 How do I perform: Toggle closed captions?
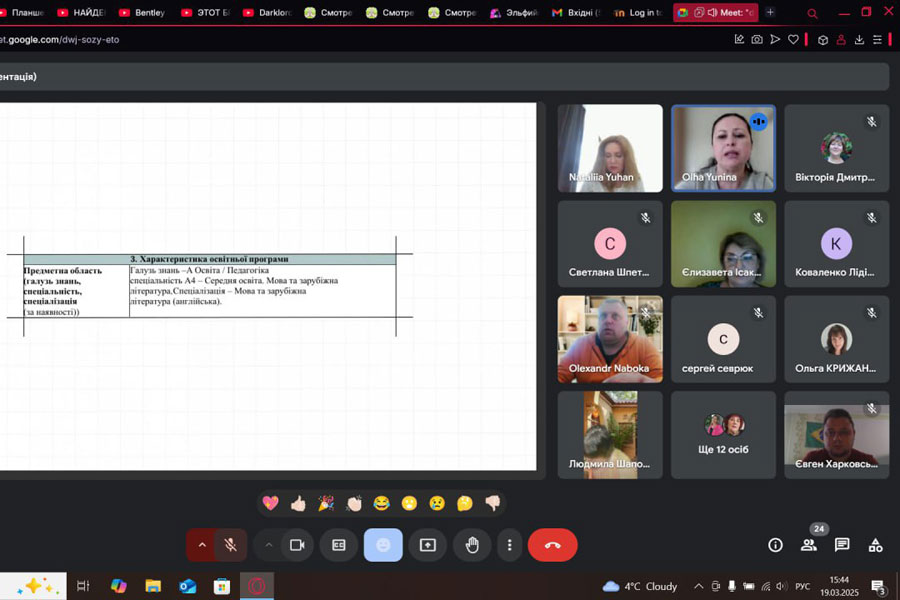coord(339,545)
